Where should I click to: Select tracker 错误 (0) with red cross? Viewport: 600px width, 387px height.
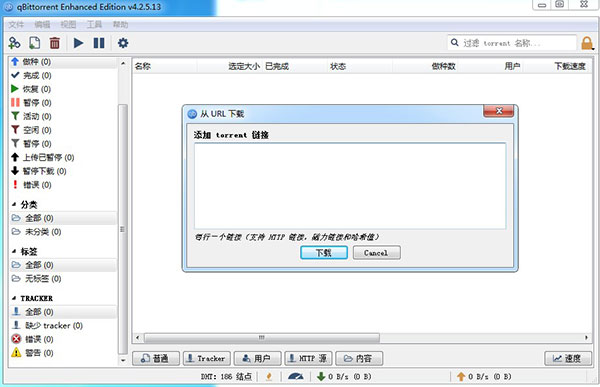[x=63, y=339]
